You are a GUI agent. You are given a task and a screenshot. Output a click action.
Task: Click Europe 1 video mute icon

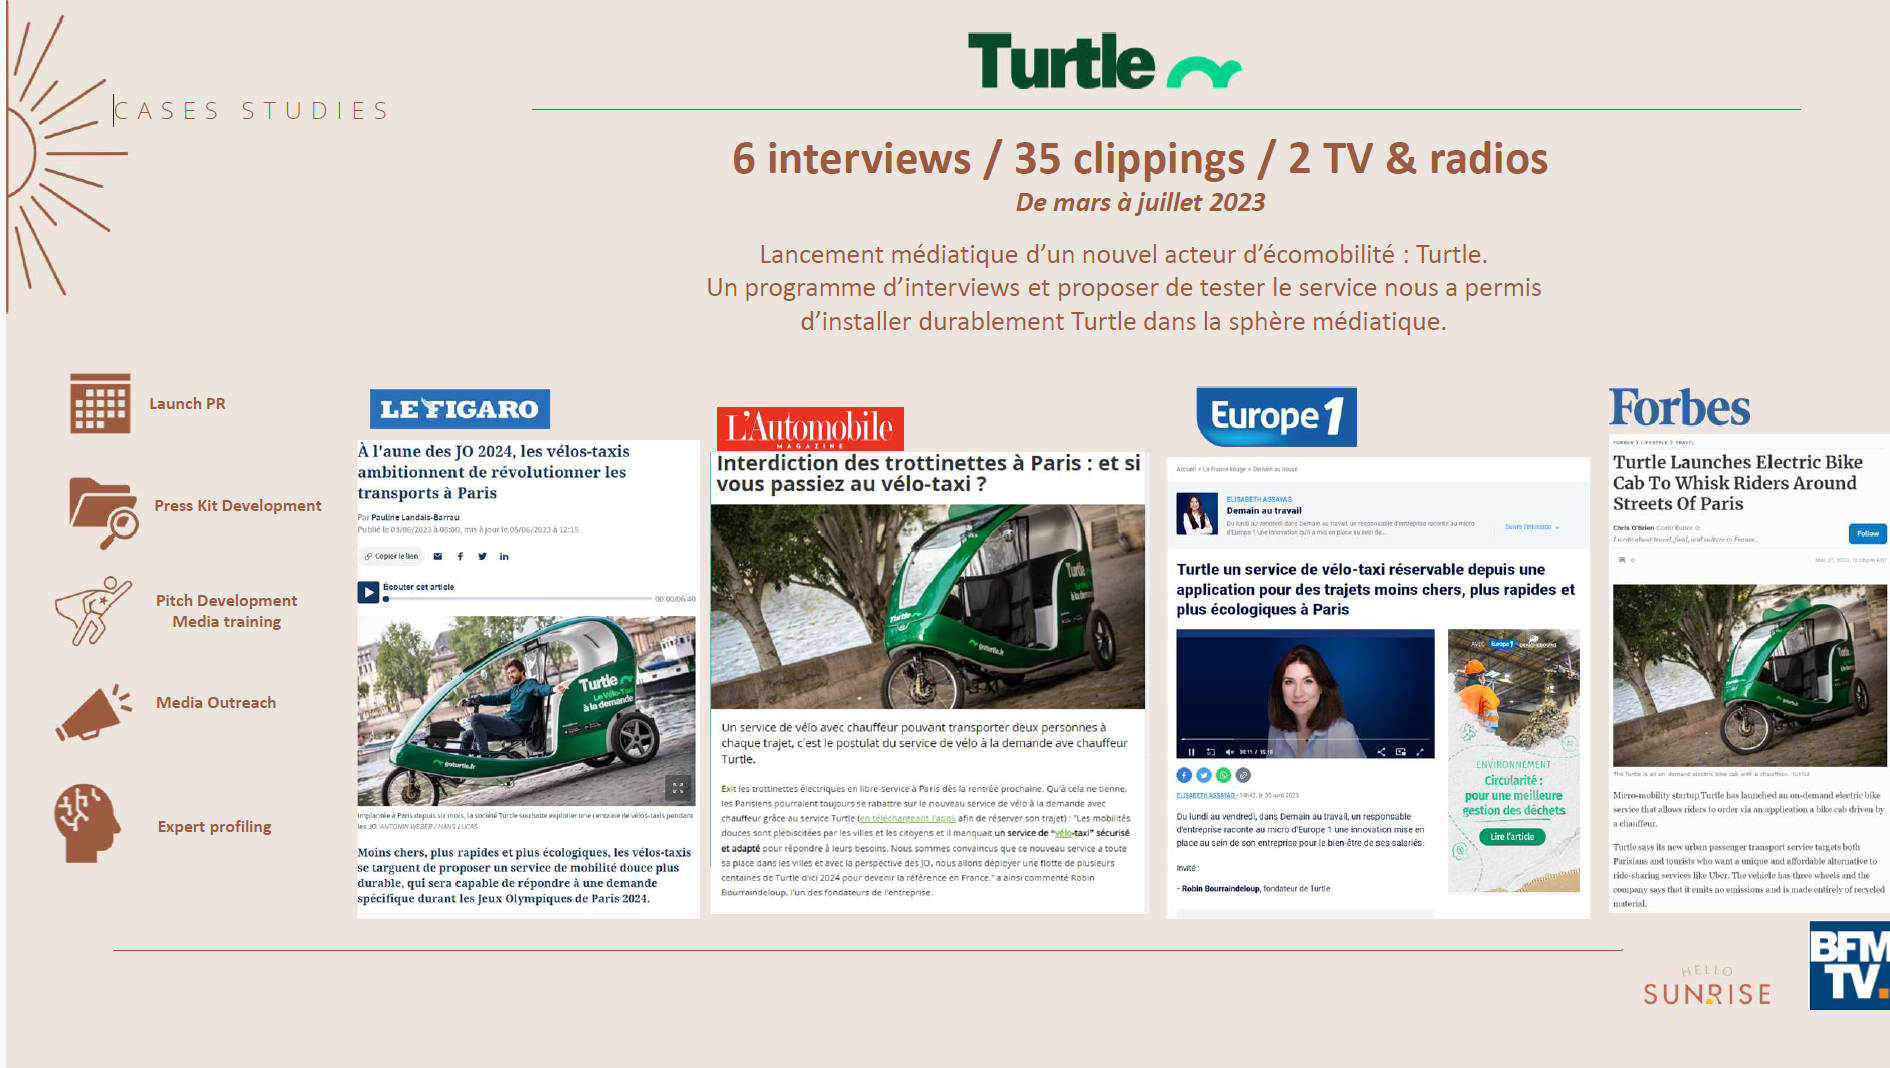pos(1229,752)
